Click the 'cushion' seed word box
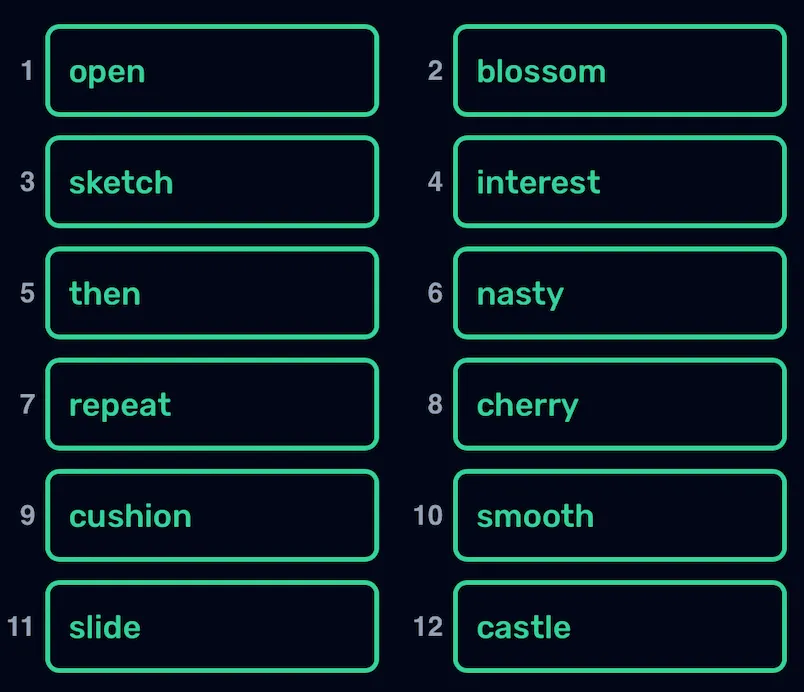 pos(212,515)
